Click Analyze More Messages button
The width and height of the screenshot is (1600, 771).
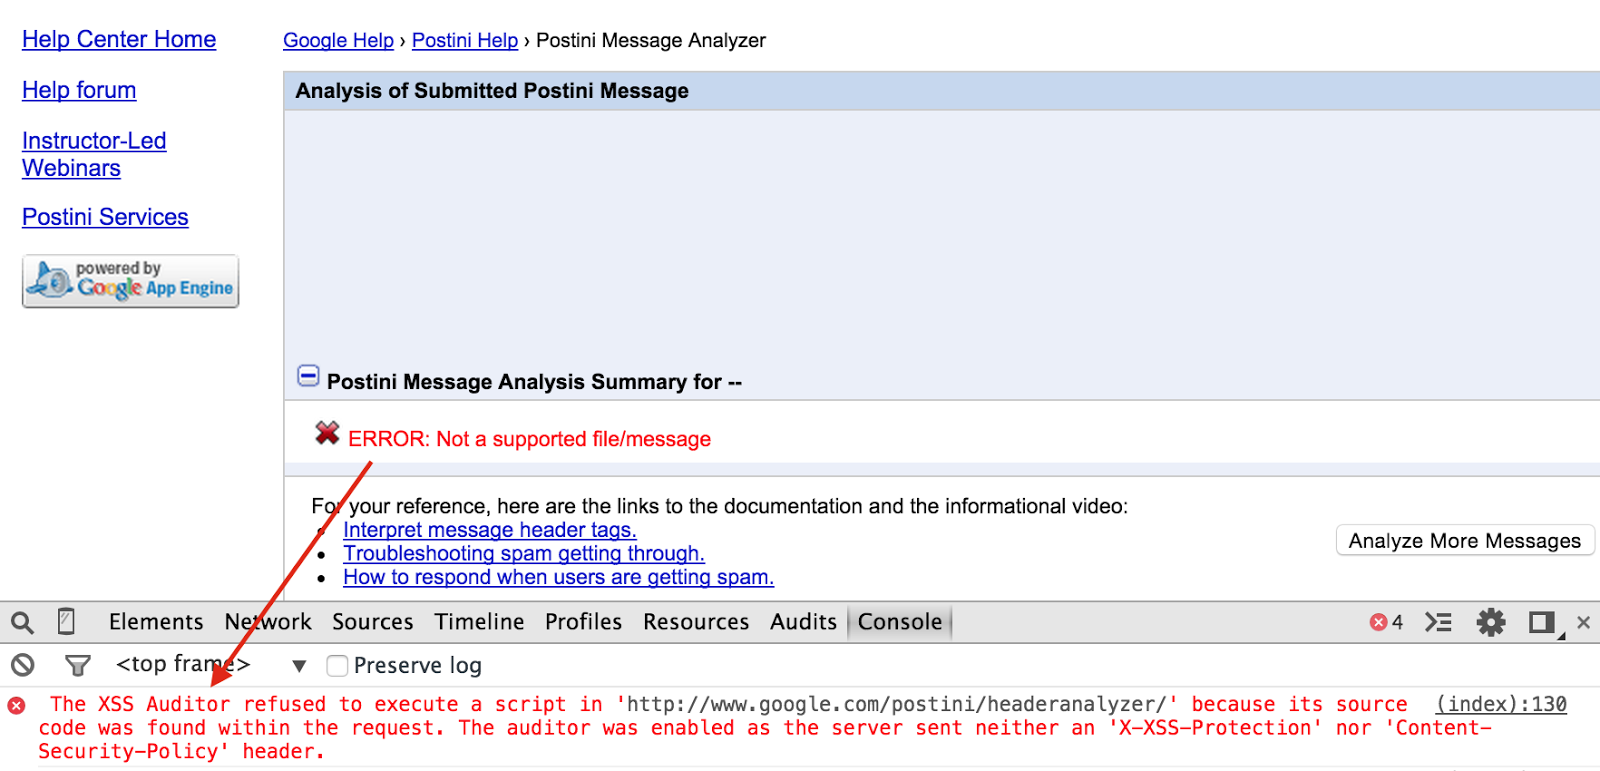tap(1464, 541)
